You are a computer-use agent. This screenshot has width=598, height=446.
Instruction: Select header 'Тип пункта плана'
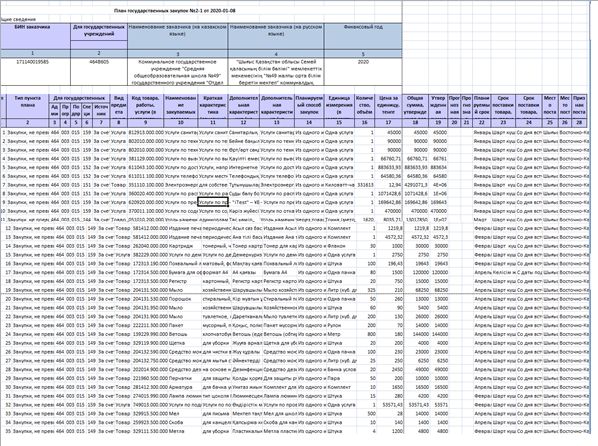coord(27,106)
